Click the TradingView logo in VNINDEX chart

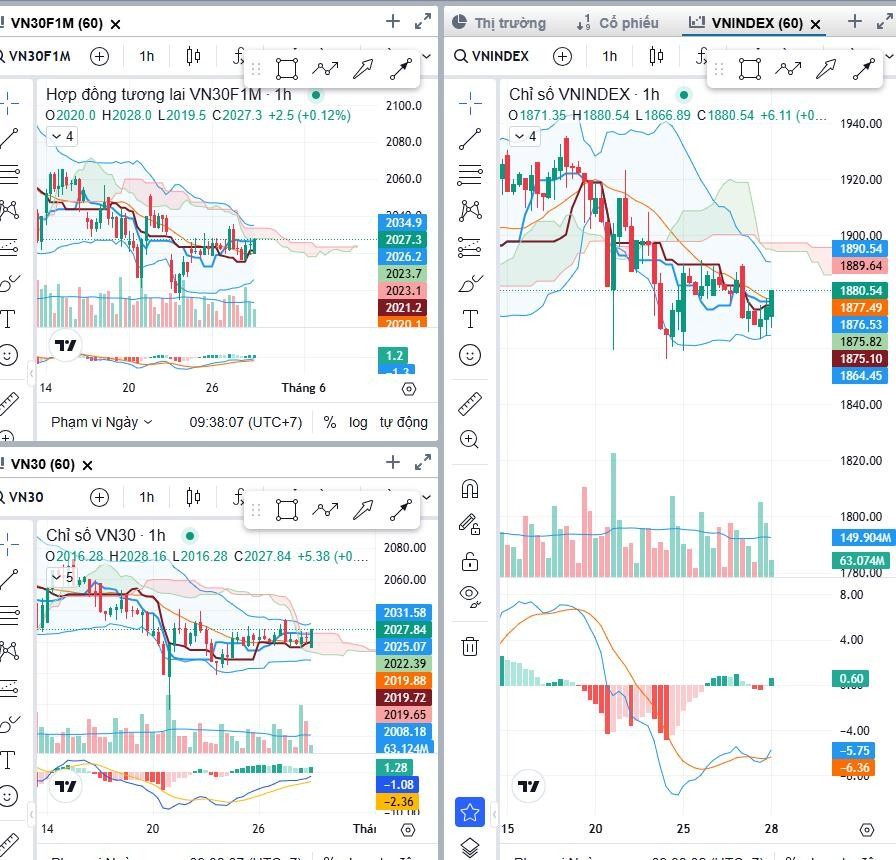[528, 787]
